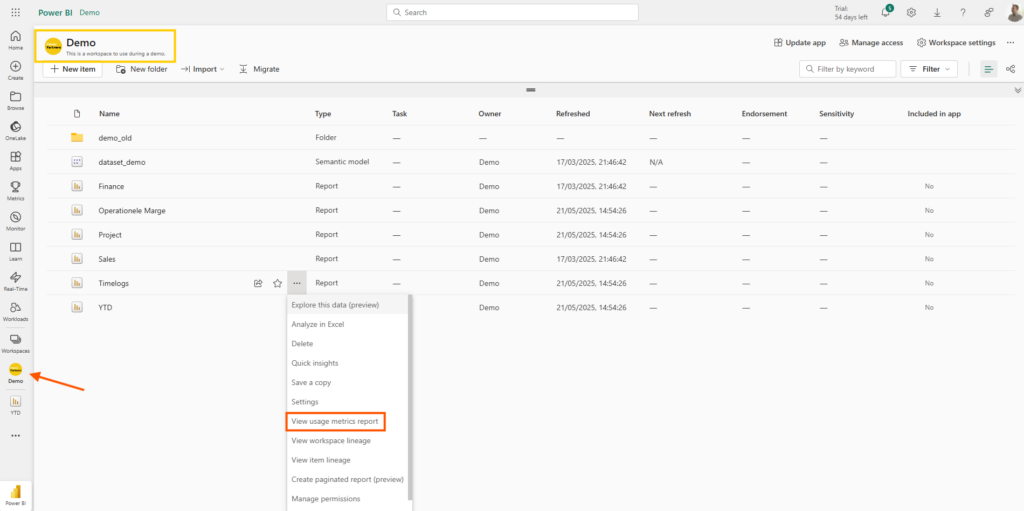
Task: Open the notifications bell
Action: [x=886, y=12]
